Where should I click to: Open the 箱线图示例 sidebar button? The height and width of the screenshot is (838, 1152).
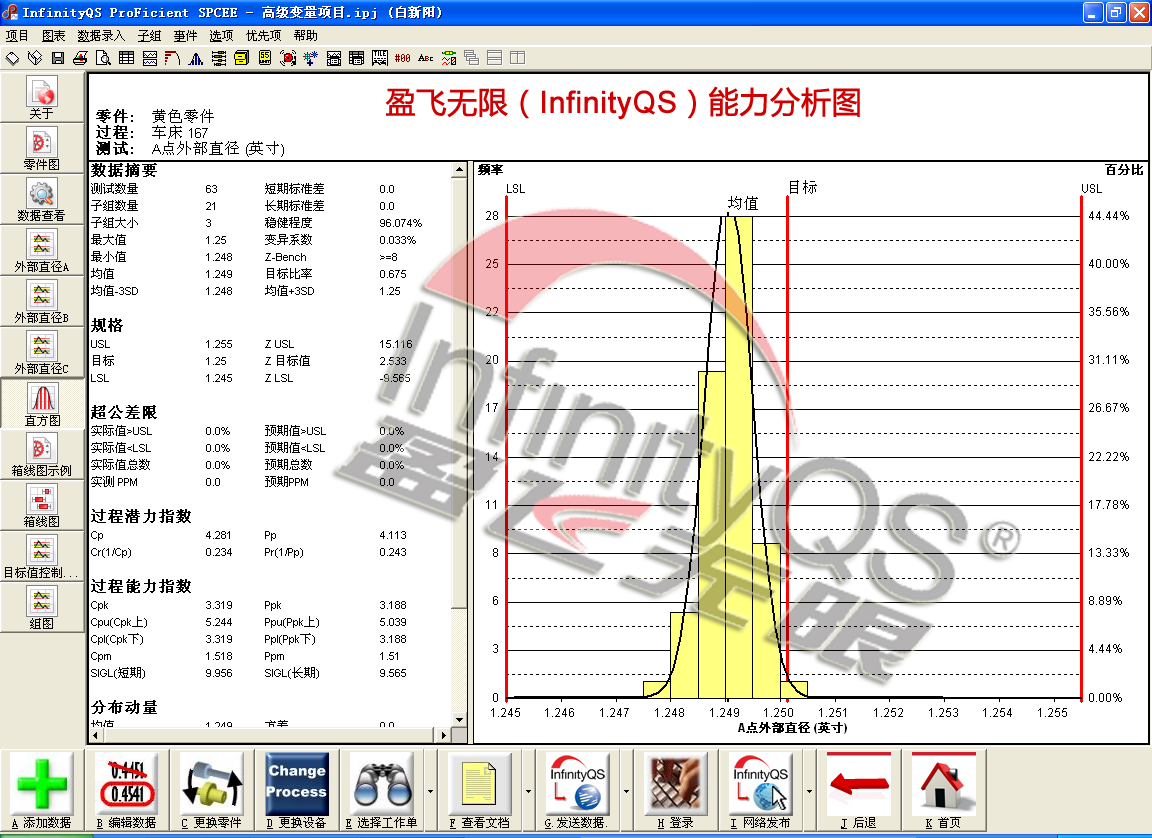click(x=42, y=455)
